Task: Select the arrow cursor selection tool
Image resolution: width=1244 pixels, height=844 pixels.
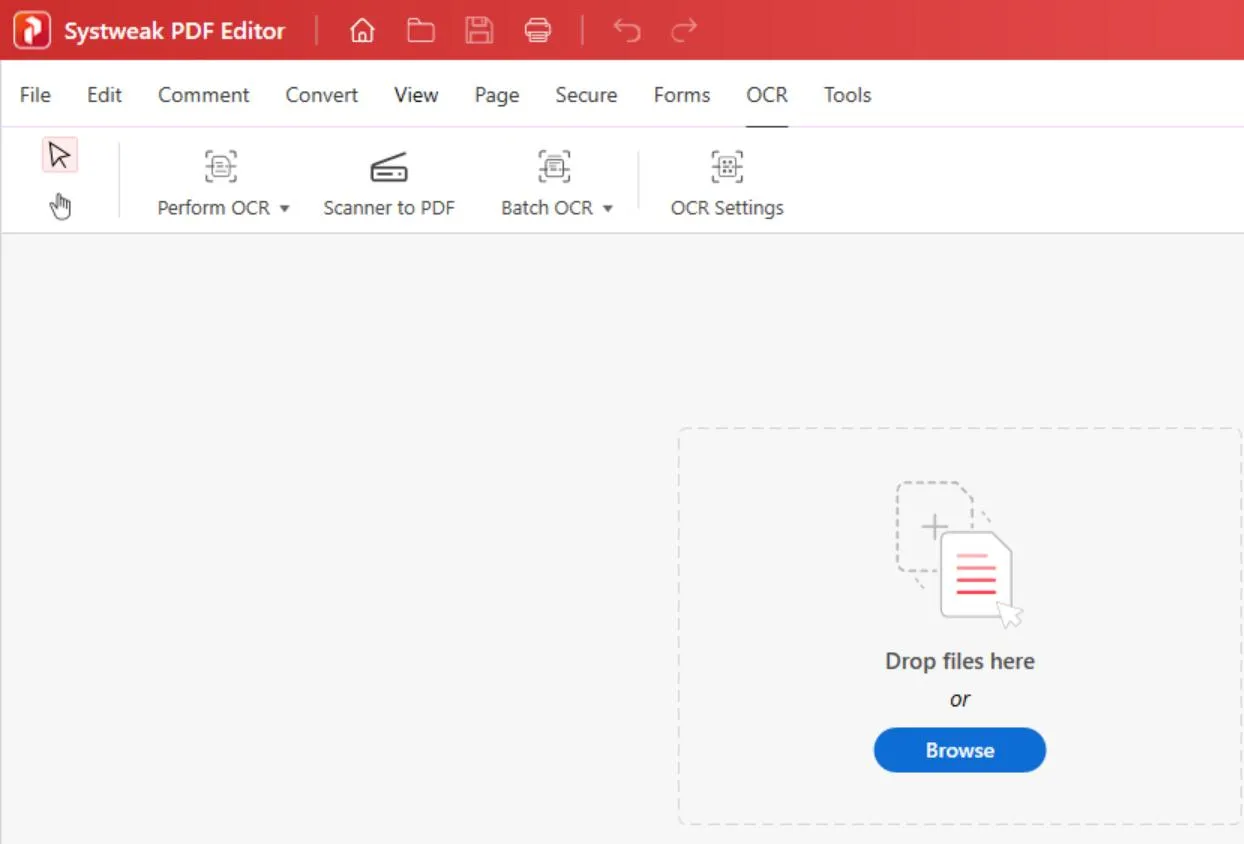Action: (60, 156)
